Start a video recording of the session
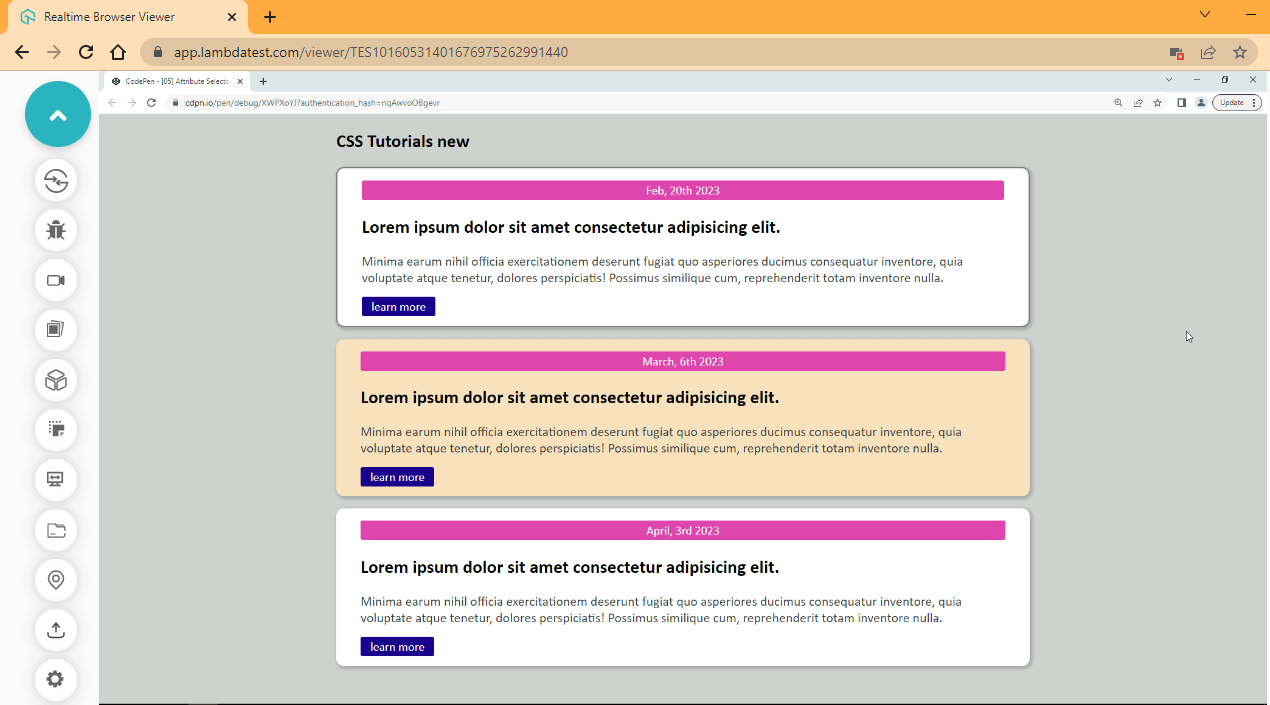1270x705 pixels. coord(56,280)
